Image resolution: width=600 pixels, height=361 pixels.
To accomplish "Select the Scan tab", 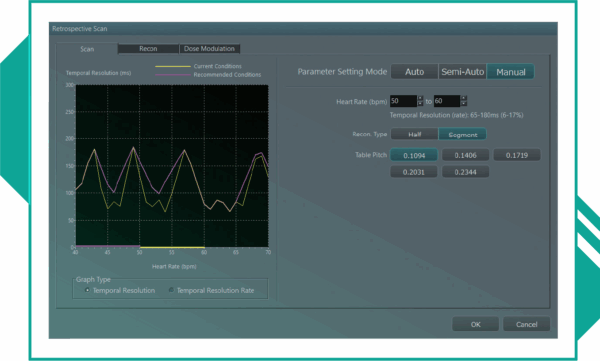I will (x=87, y=49).
